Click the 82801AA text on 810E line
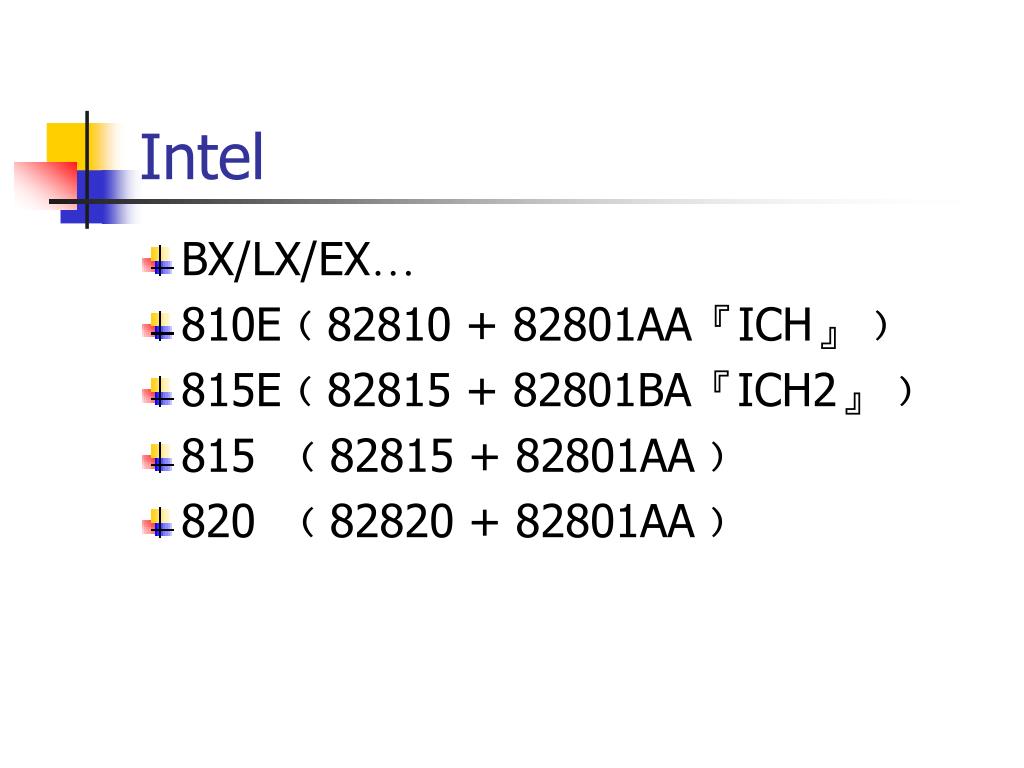This screenshot has height=768, width=1024. [601, 325]
